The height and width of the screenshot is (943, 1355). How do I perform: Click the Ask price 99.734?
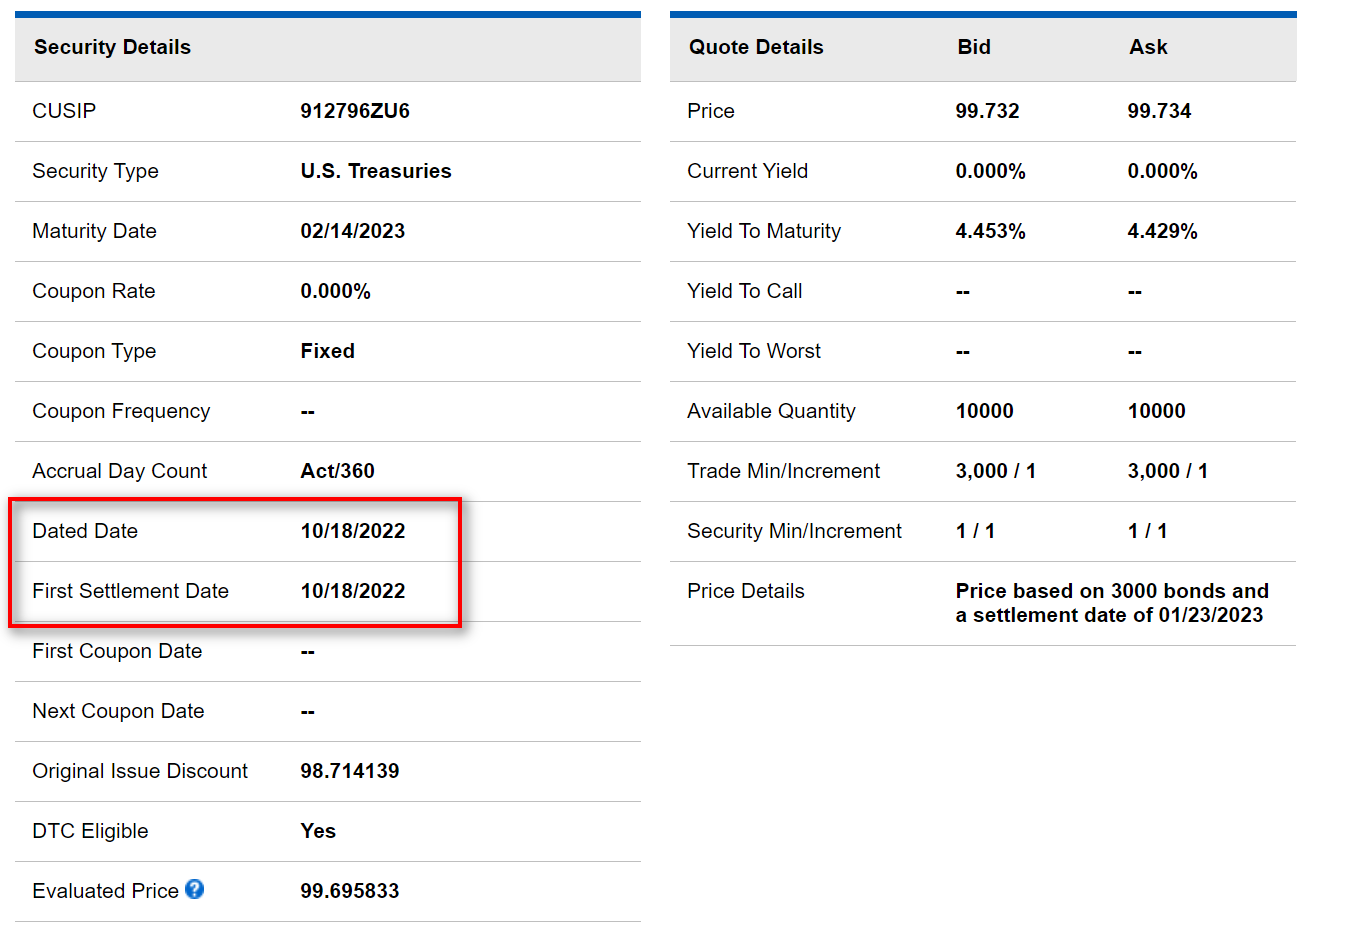[x=1161, y=111]
